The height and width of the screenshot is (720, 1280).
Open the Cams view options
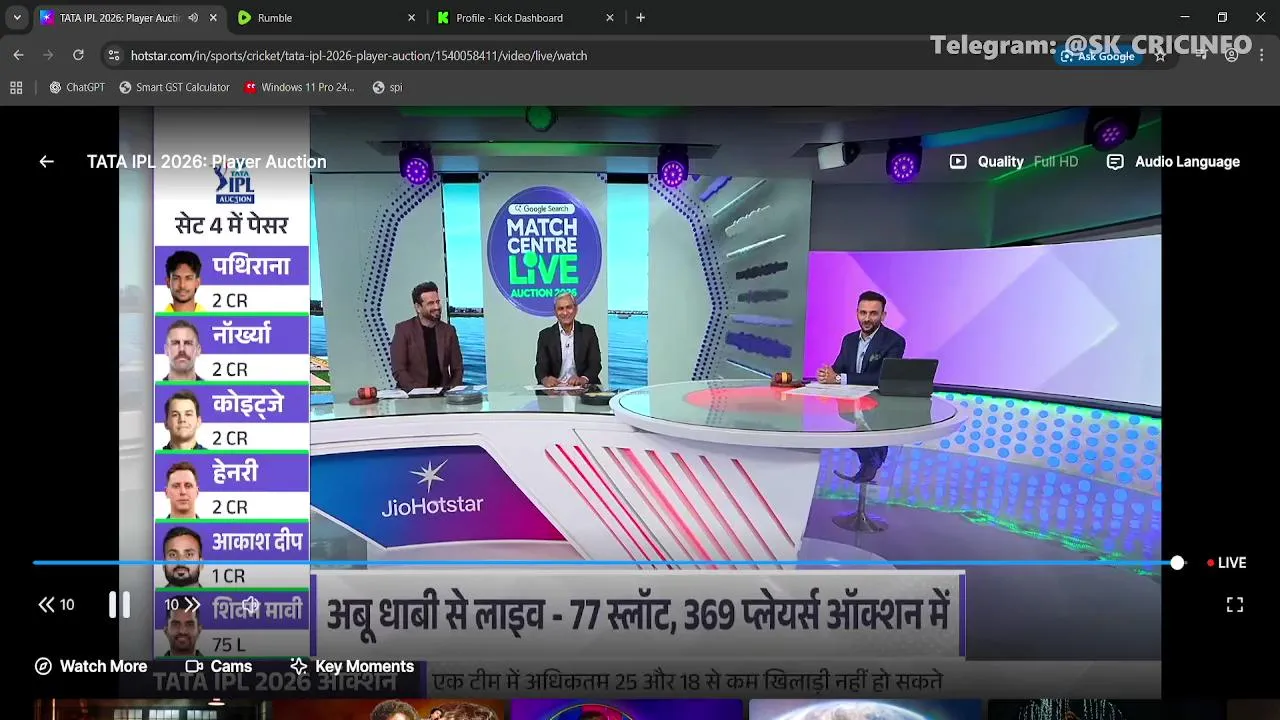tap(219, 666)
